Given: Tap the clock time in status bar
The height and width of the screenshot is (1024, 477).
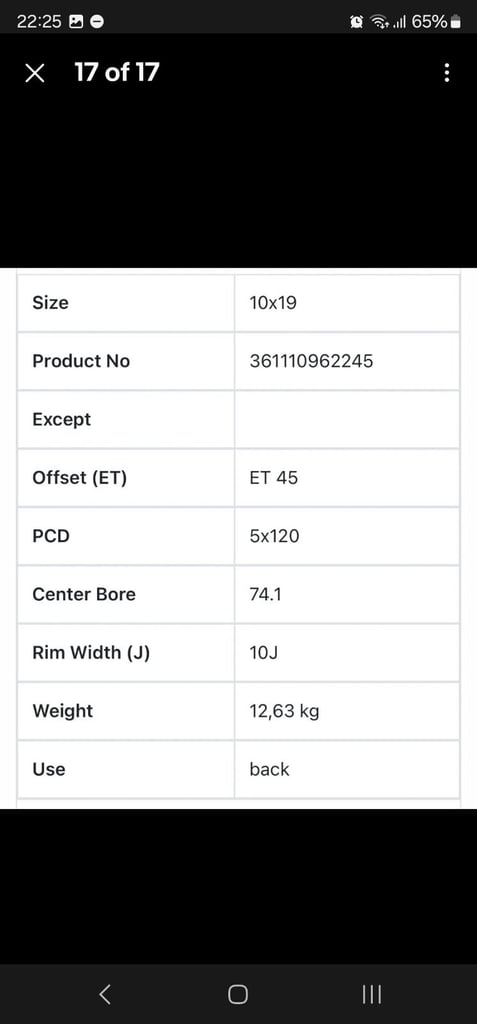Looking at the screenshot, I should point(39,22).
